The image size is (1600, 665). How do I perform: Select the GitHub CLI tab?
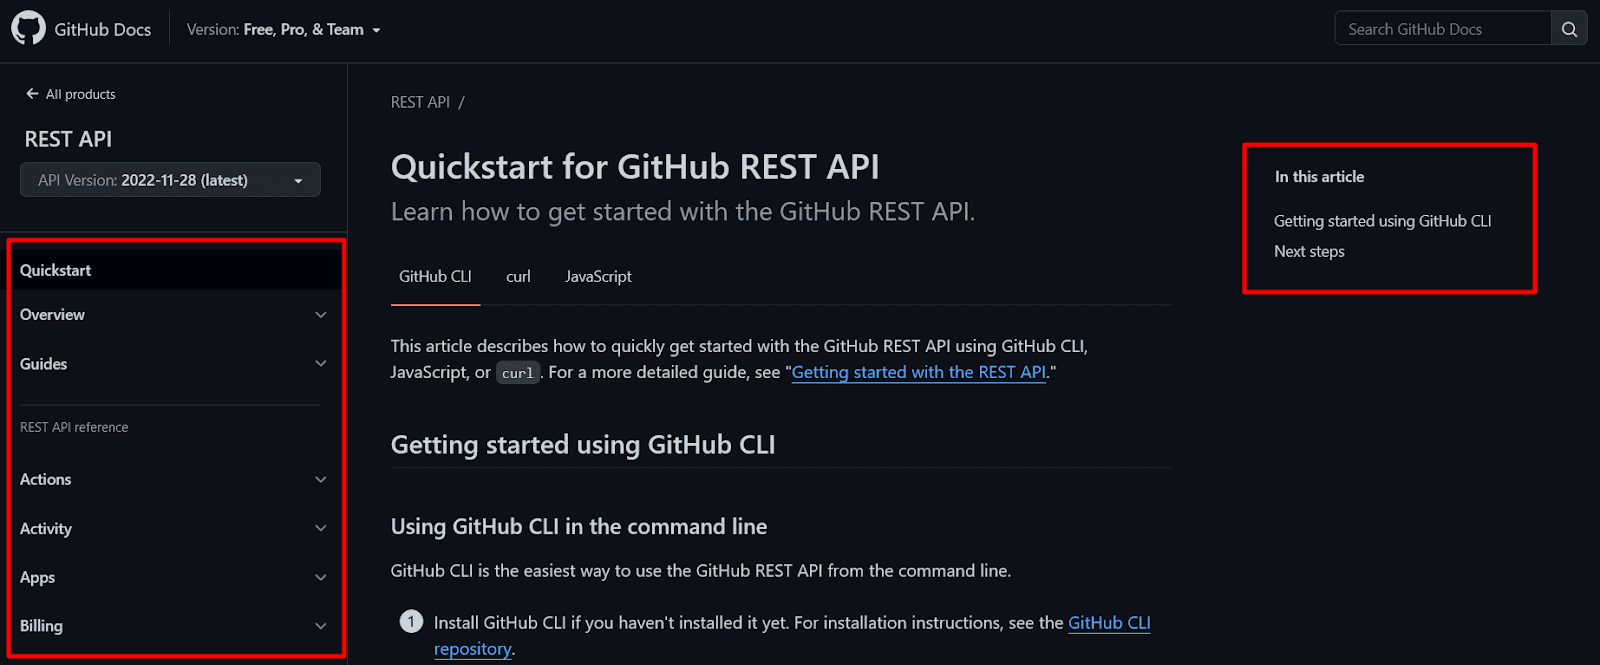click(x=435, y=277)
